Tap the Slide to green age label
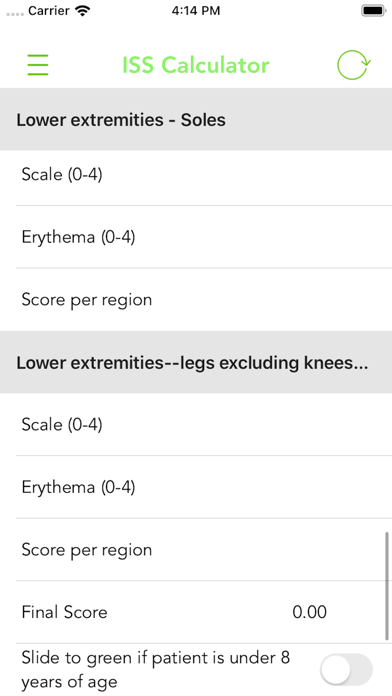The height and width of the screenshot is (696, 392). pyautogui.click(x=156, y=669)
